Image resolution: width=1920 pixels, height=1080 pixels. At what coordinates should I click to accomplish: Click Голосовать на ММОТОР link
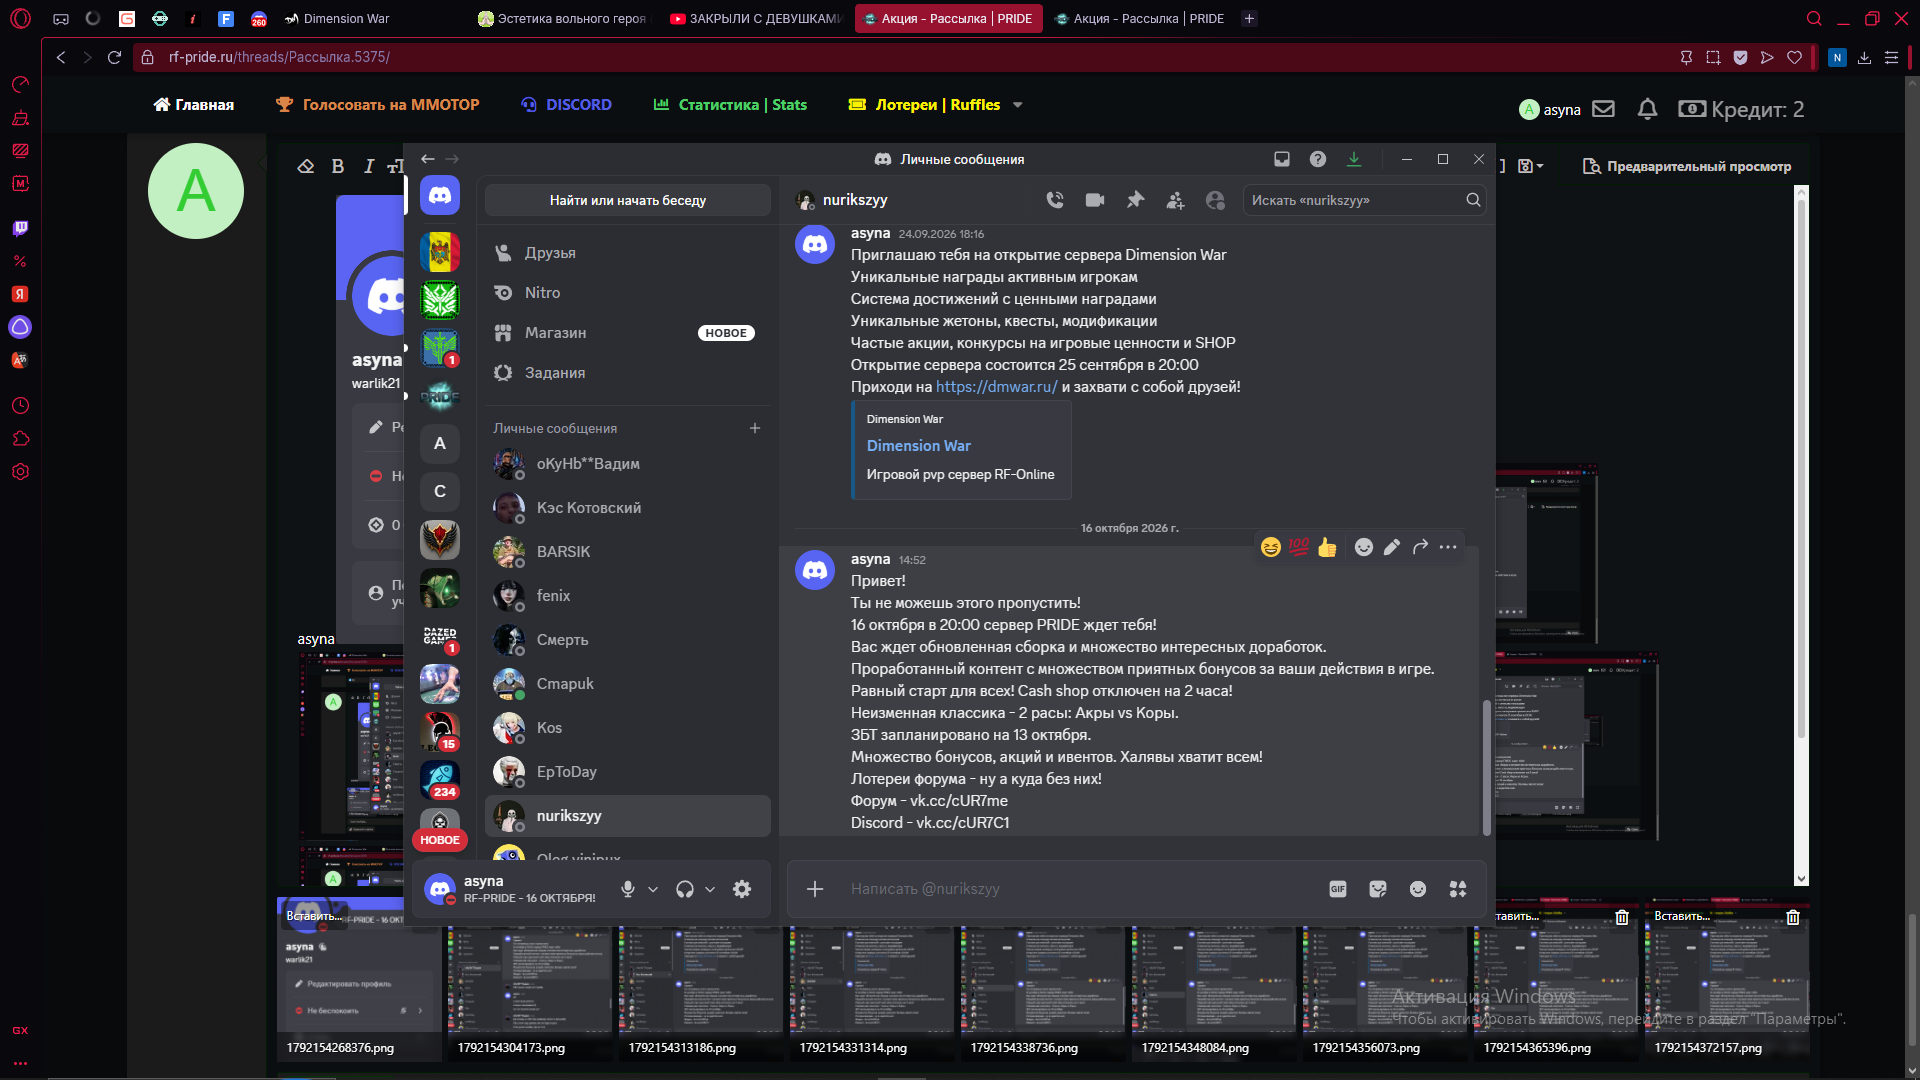378,105
